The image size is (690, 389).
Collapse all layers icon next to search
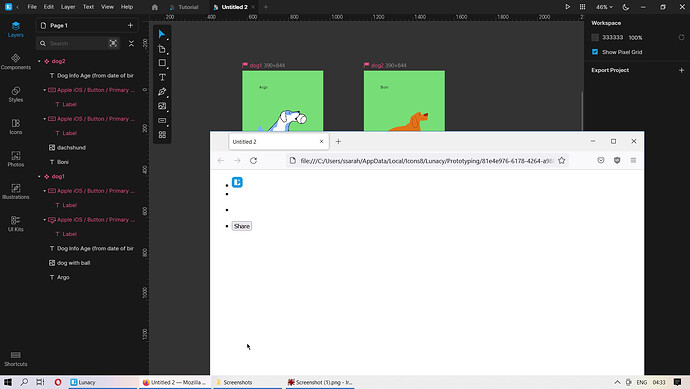[131, 44]
